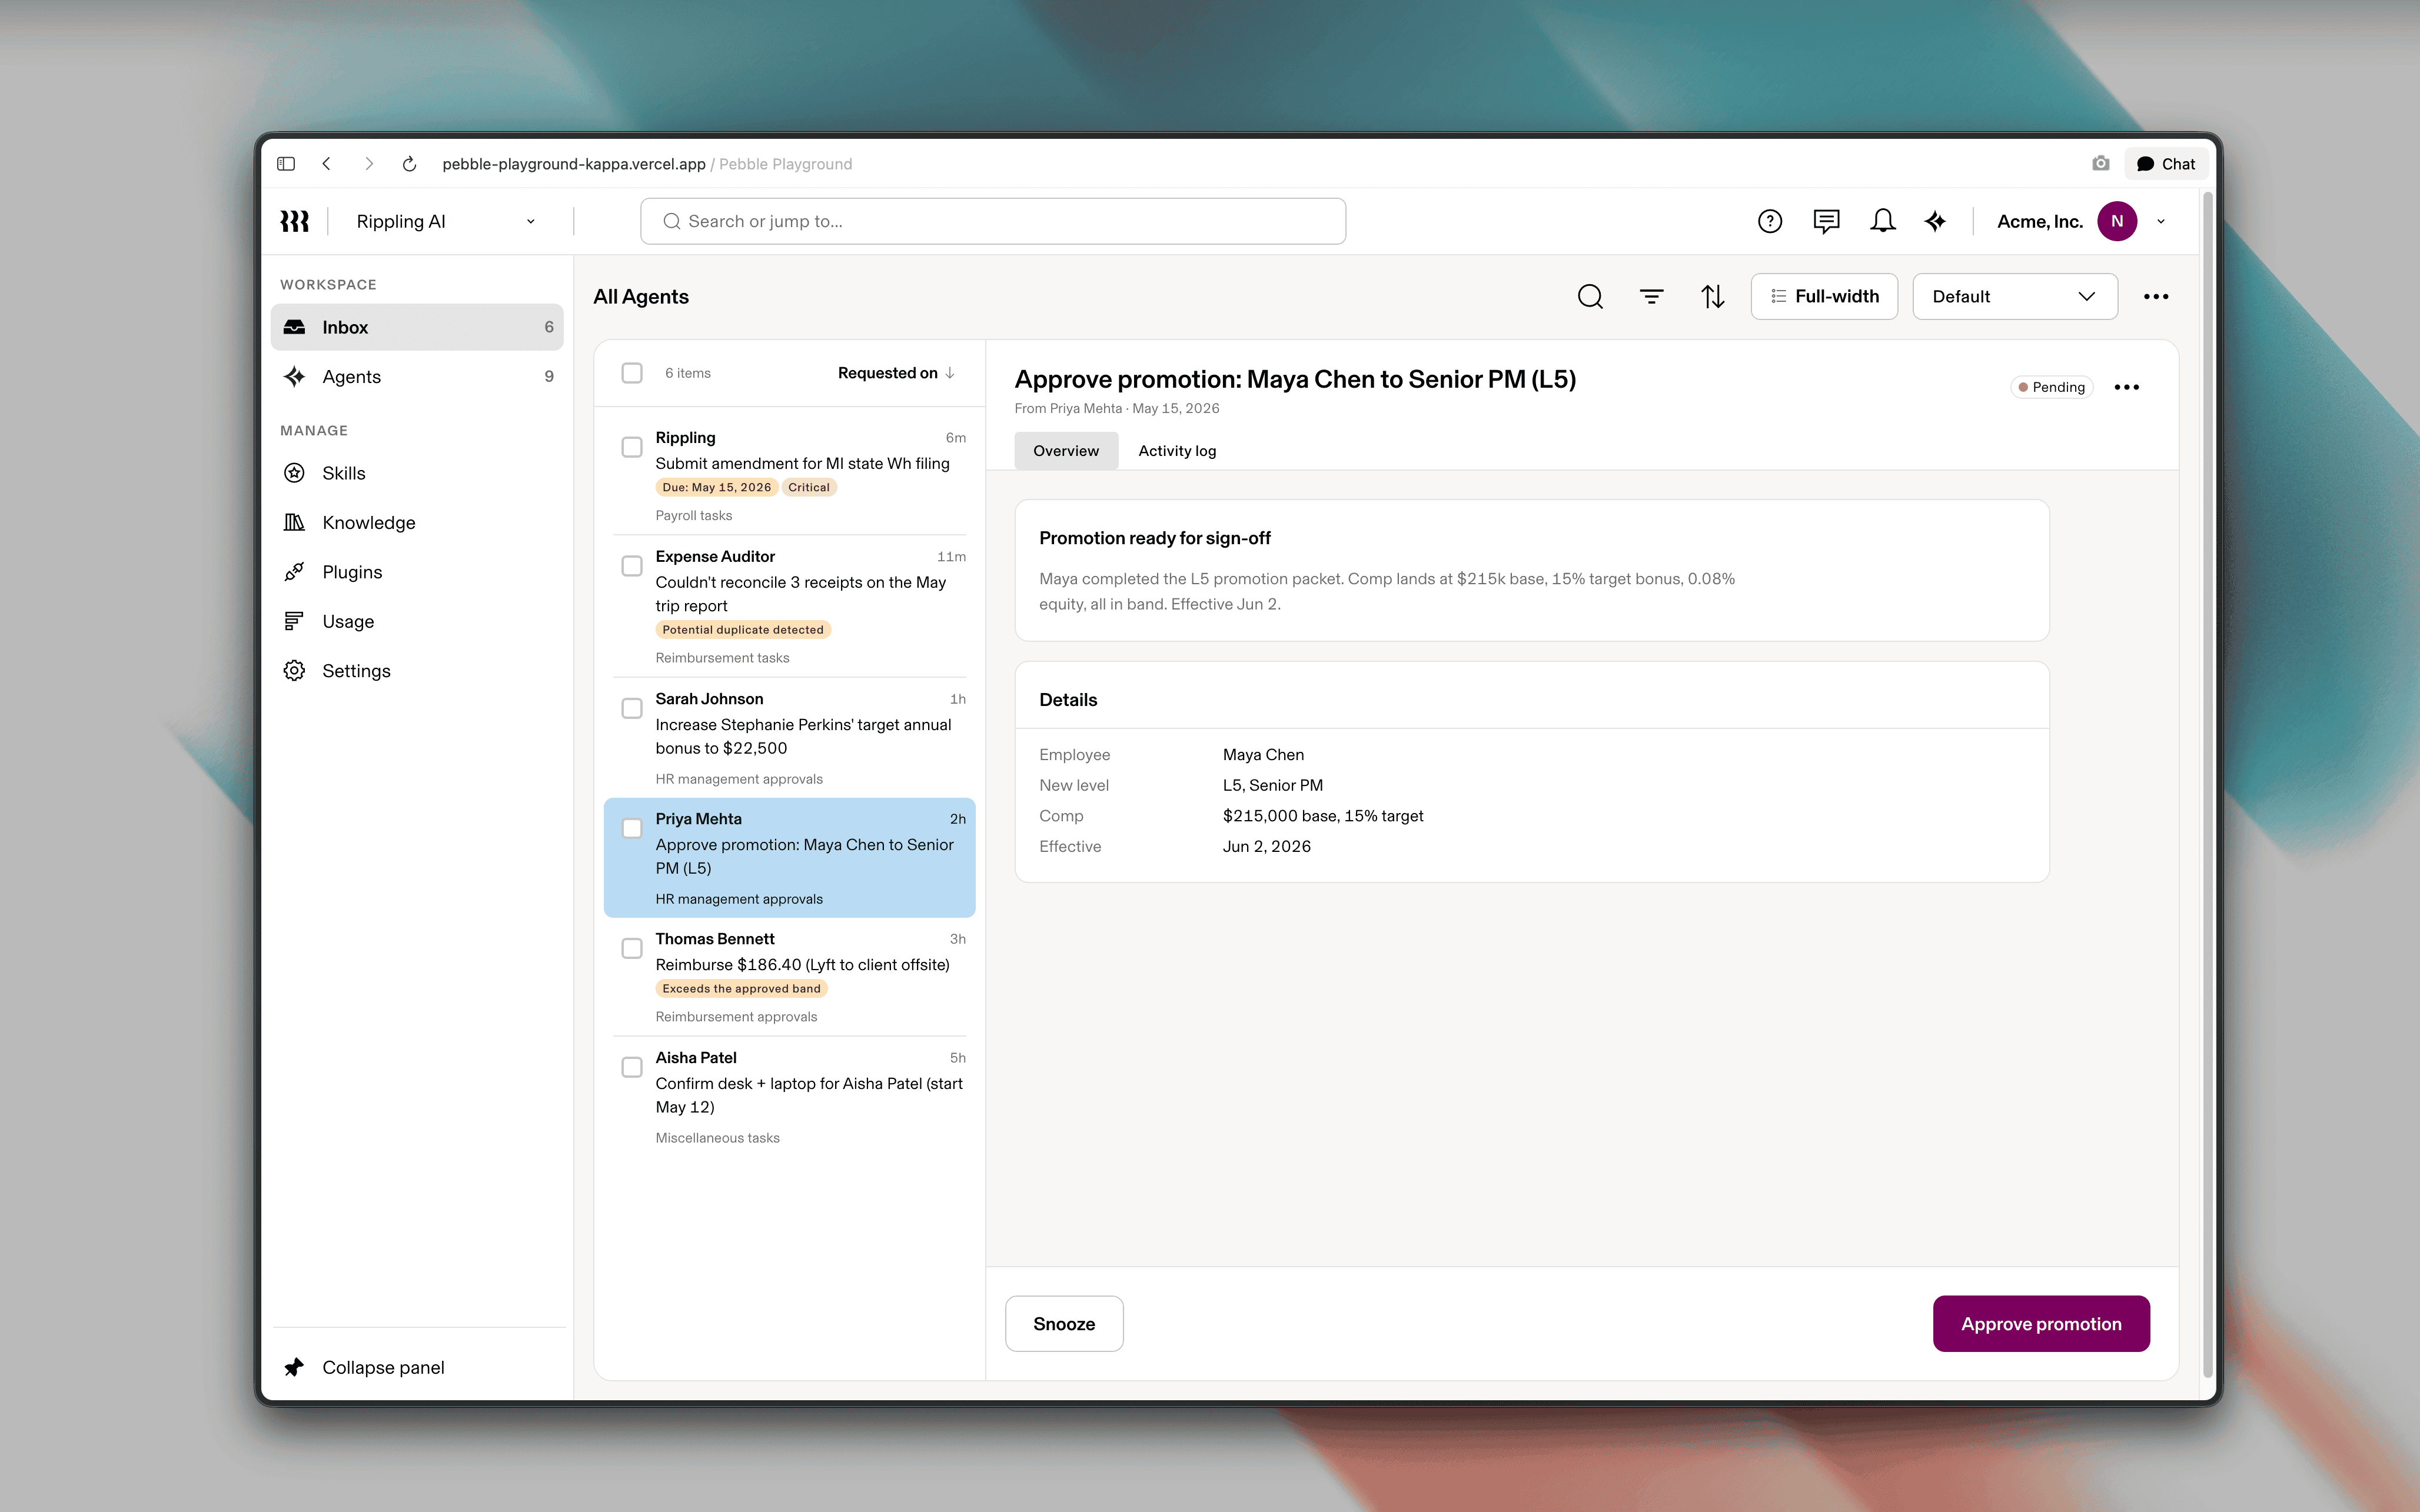This screenshot has width=2420, height=1512.
Task: Toggle the Full-width view button
Action: coord(1824,296)
